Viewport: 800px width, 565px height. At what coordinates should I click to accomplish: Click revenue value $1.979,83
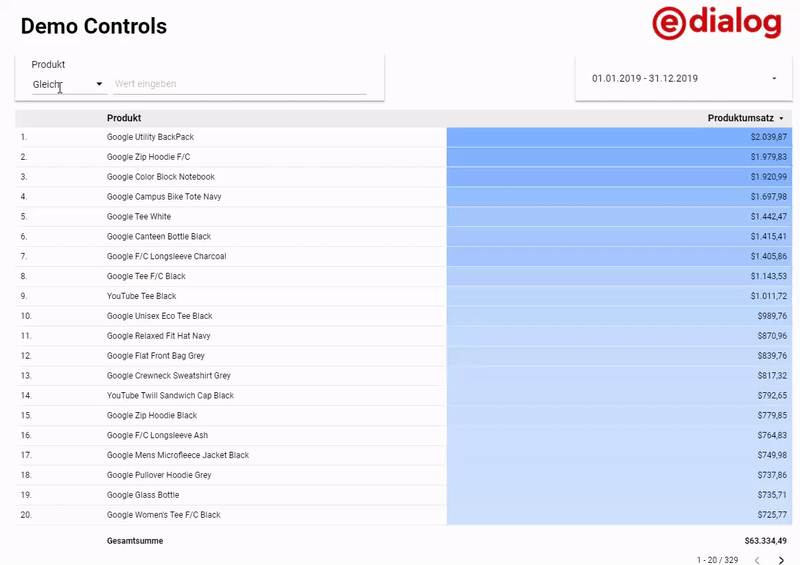768,157
